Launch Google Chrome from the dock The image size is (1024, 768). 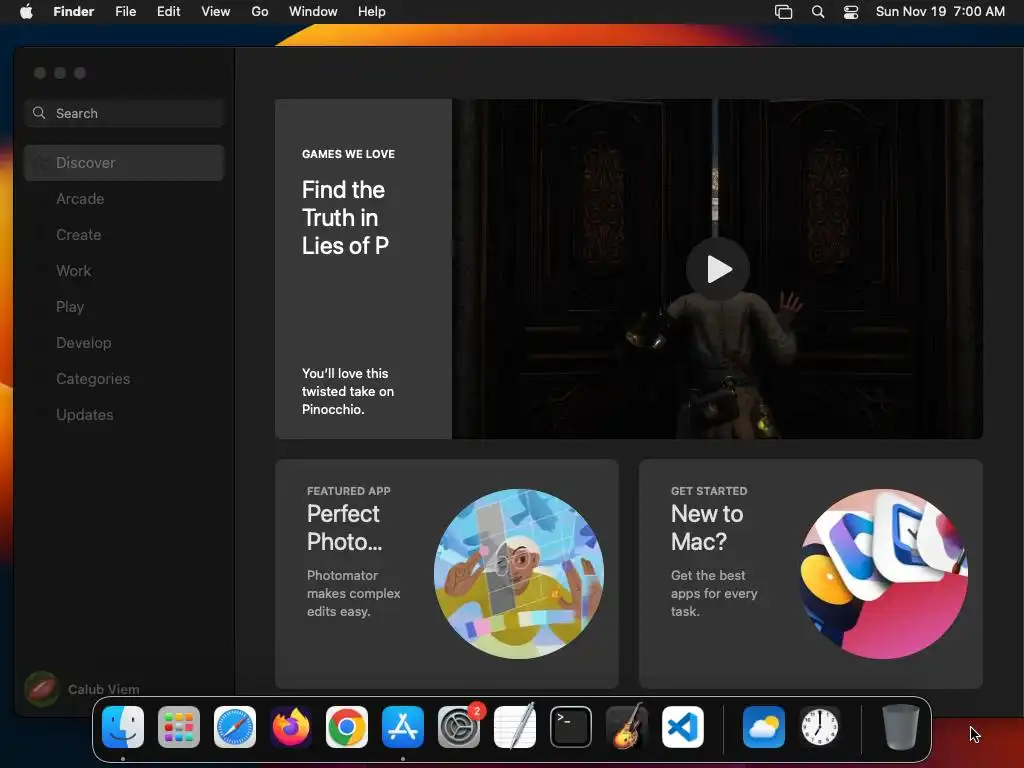pos(347,727)
